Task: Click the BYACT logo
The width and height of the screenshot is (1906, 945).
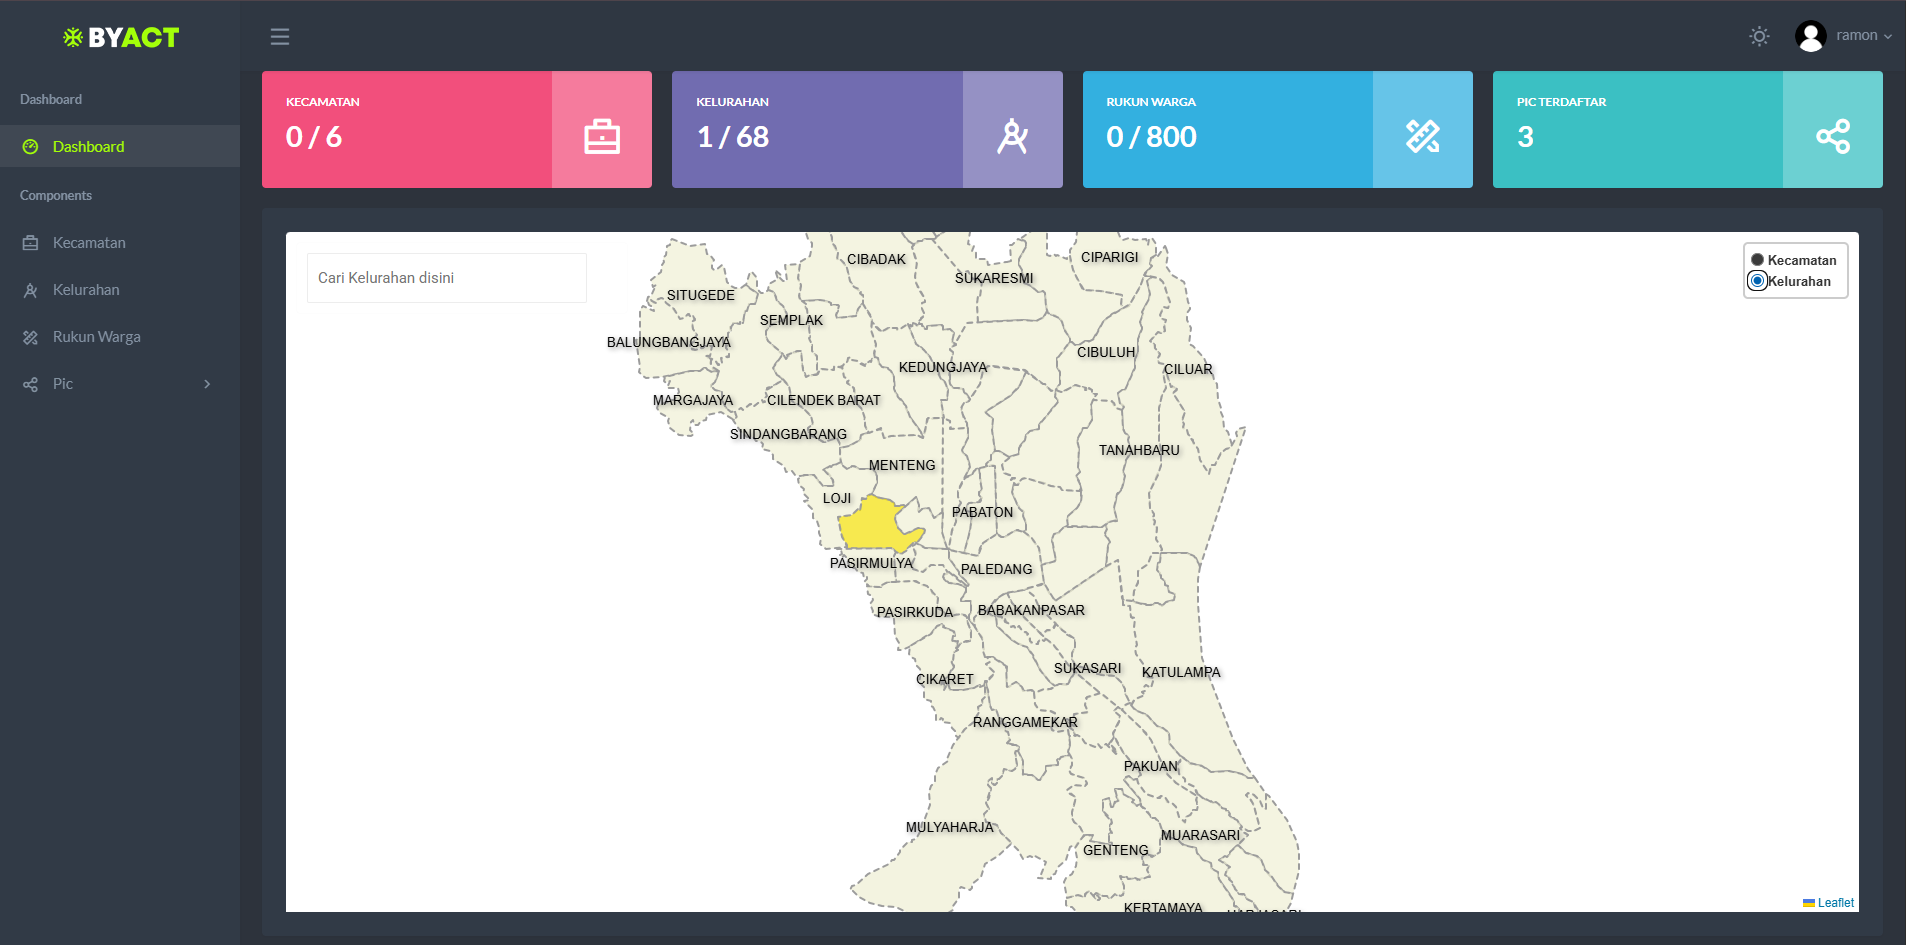Action: coord(121,38)
